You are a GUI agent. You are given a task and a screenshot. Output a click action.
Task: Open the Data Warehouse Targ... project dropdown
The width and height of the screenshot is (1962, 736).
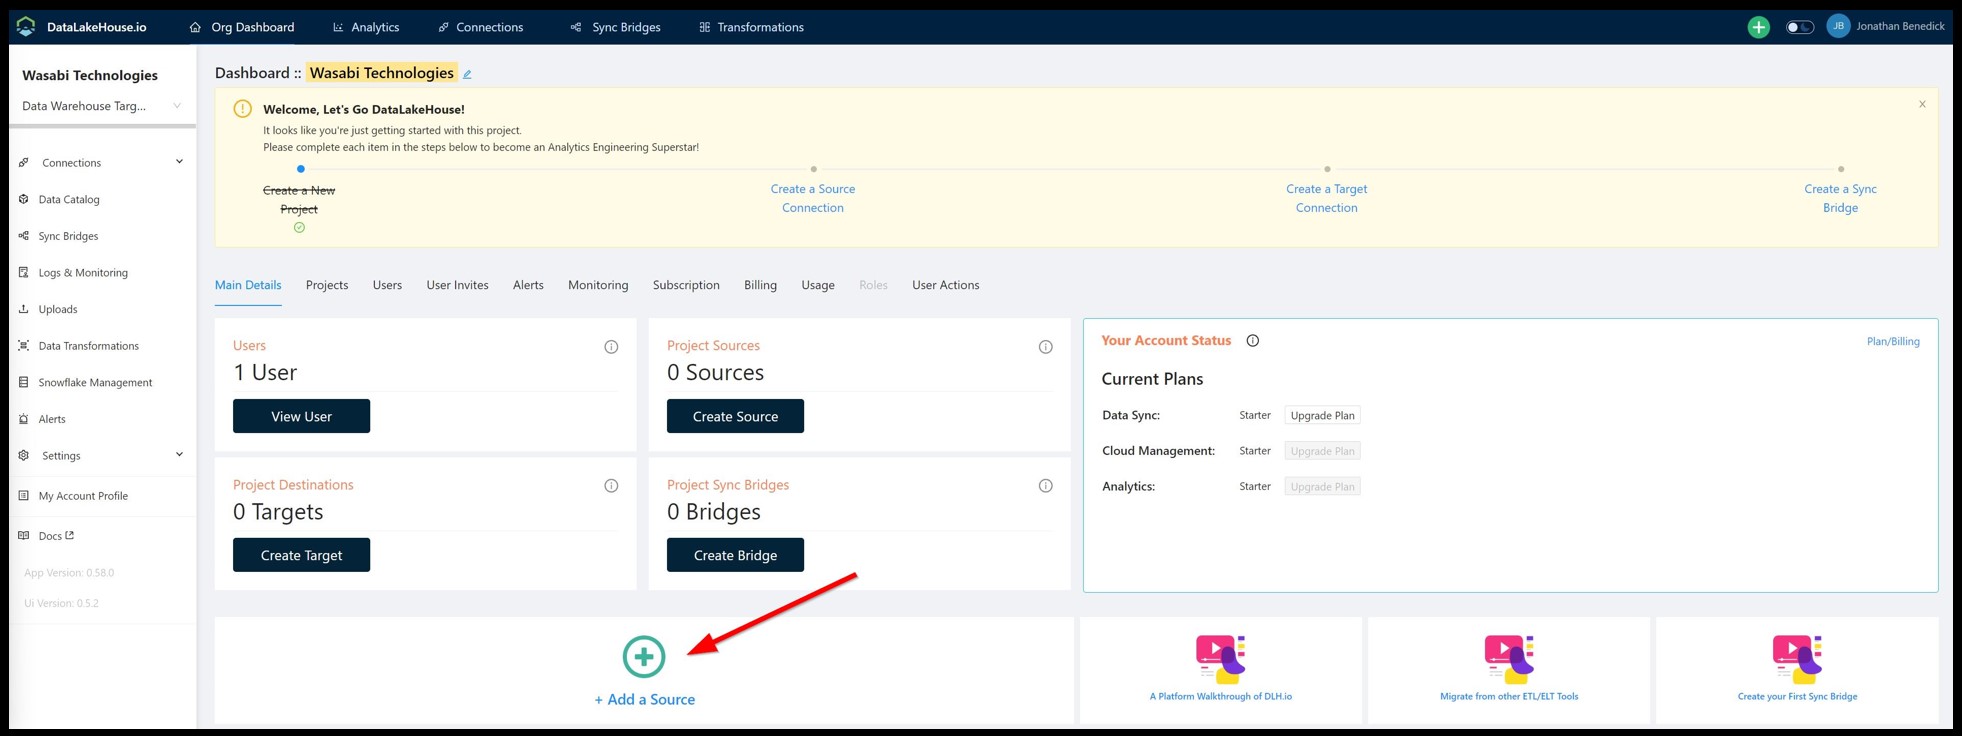pyautogui.click(x=101, y=106)
